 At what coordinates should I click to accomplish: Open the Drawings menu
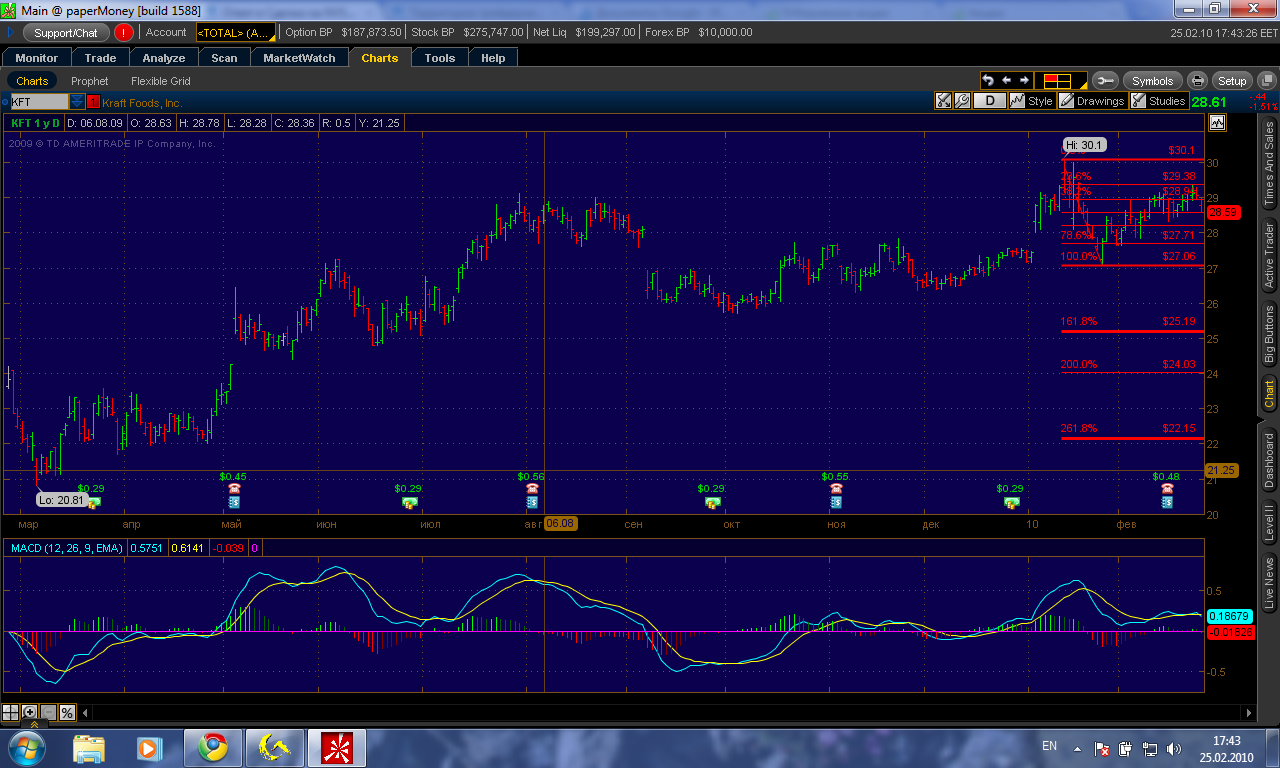pos(1092,101)
